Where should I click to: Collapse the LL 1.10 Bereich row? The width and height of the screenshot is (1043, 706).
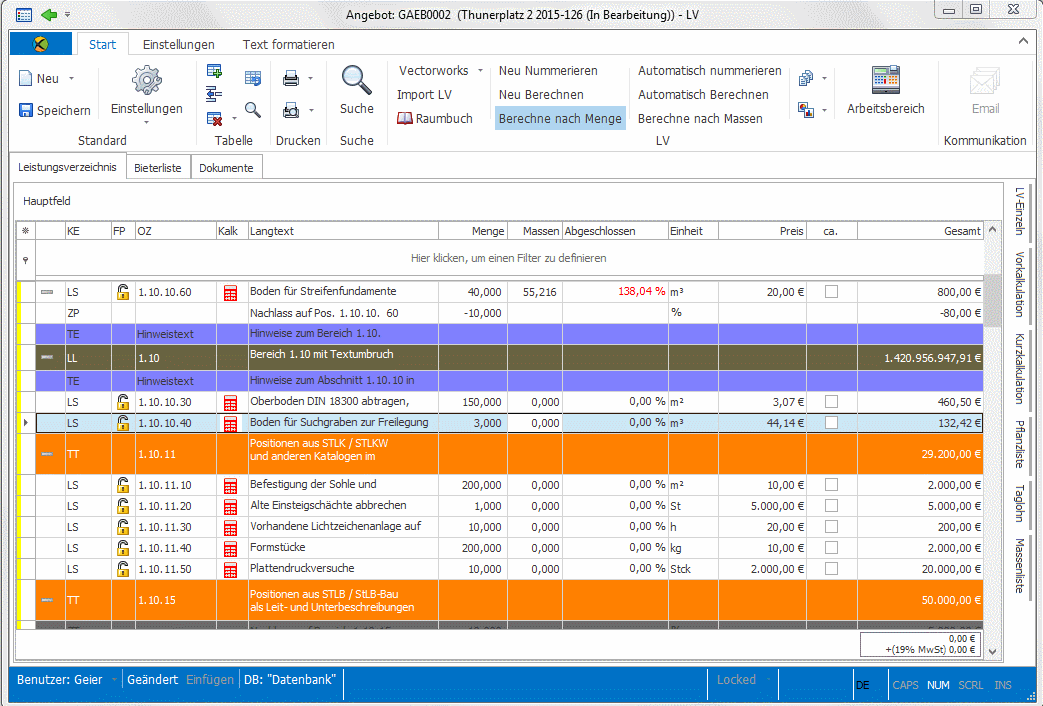point(47,357)
